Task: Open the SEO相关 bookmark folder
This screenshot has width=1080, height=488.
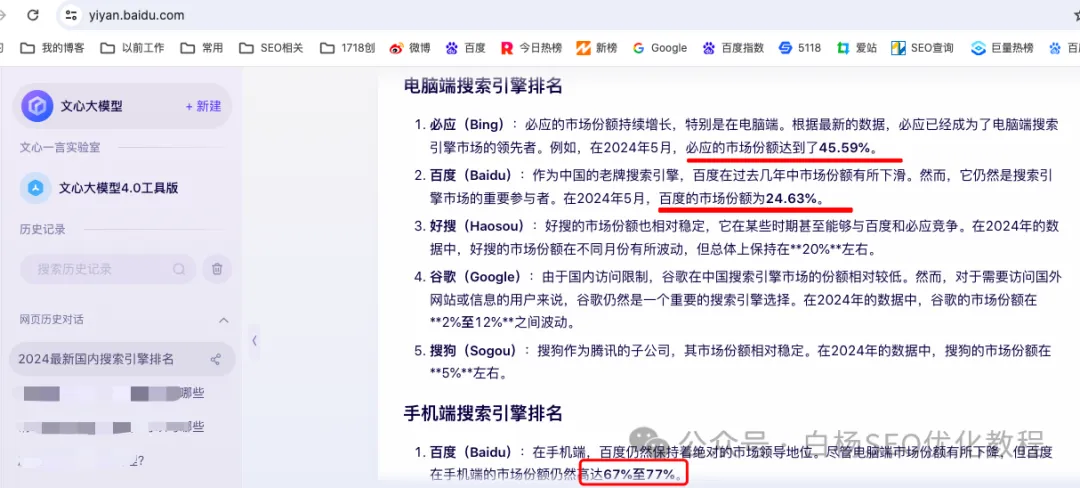Action: pyautogui.click(x=271, y=47)
